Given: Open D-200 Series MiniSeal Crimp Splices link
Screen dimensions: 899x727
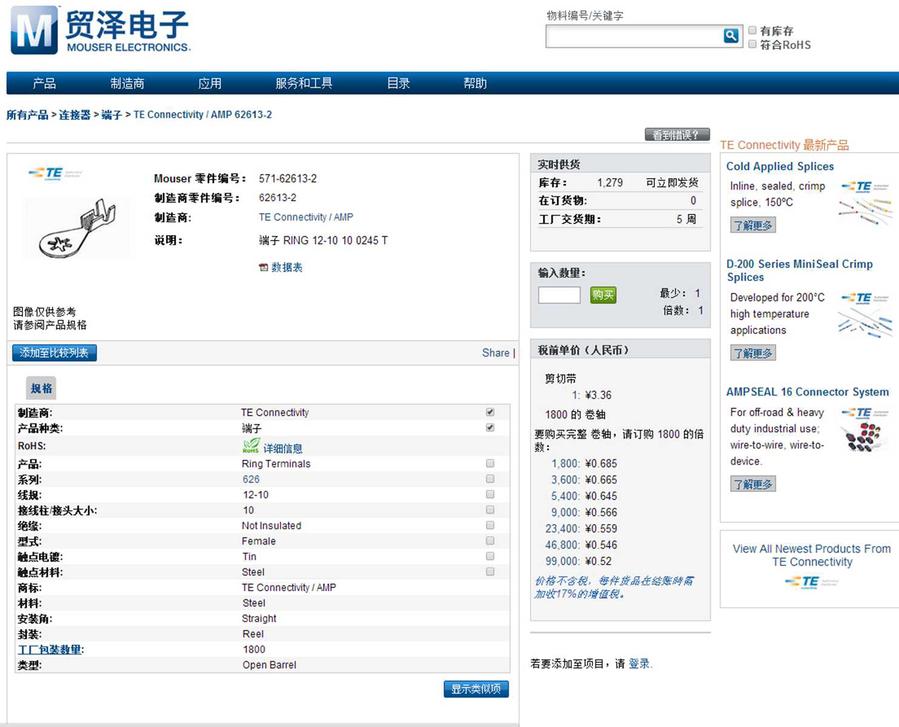Looking at the screenshot, I should [x=799, y=270].
